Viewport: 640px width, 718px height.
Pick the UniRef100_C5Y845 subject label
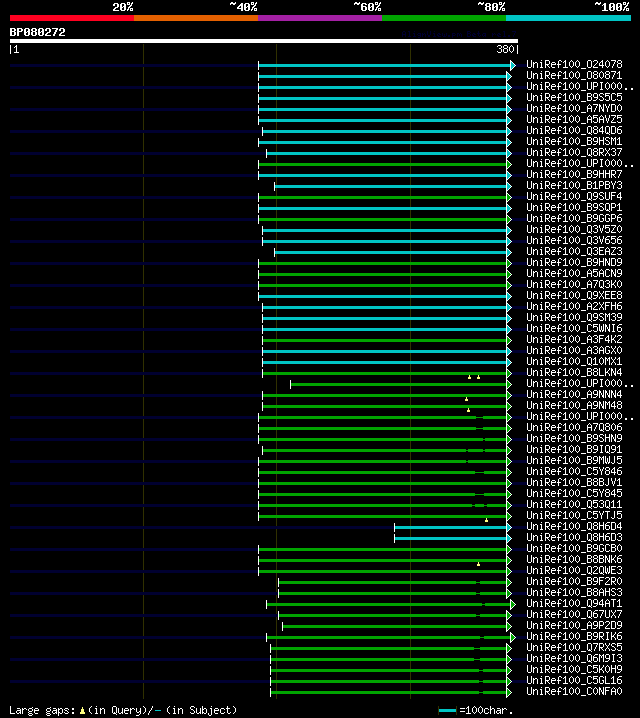click(574, 493)
